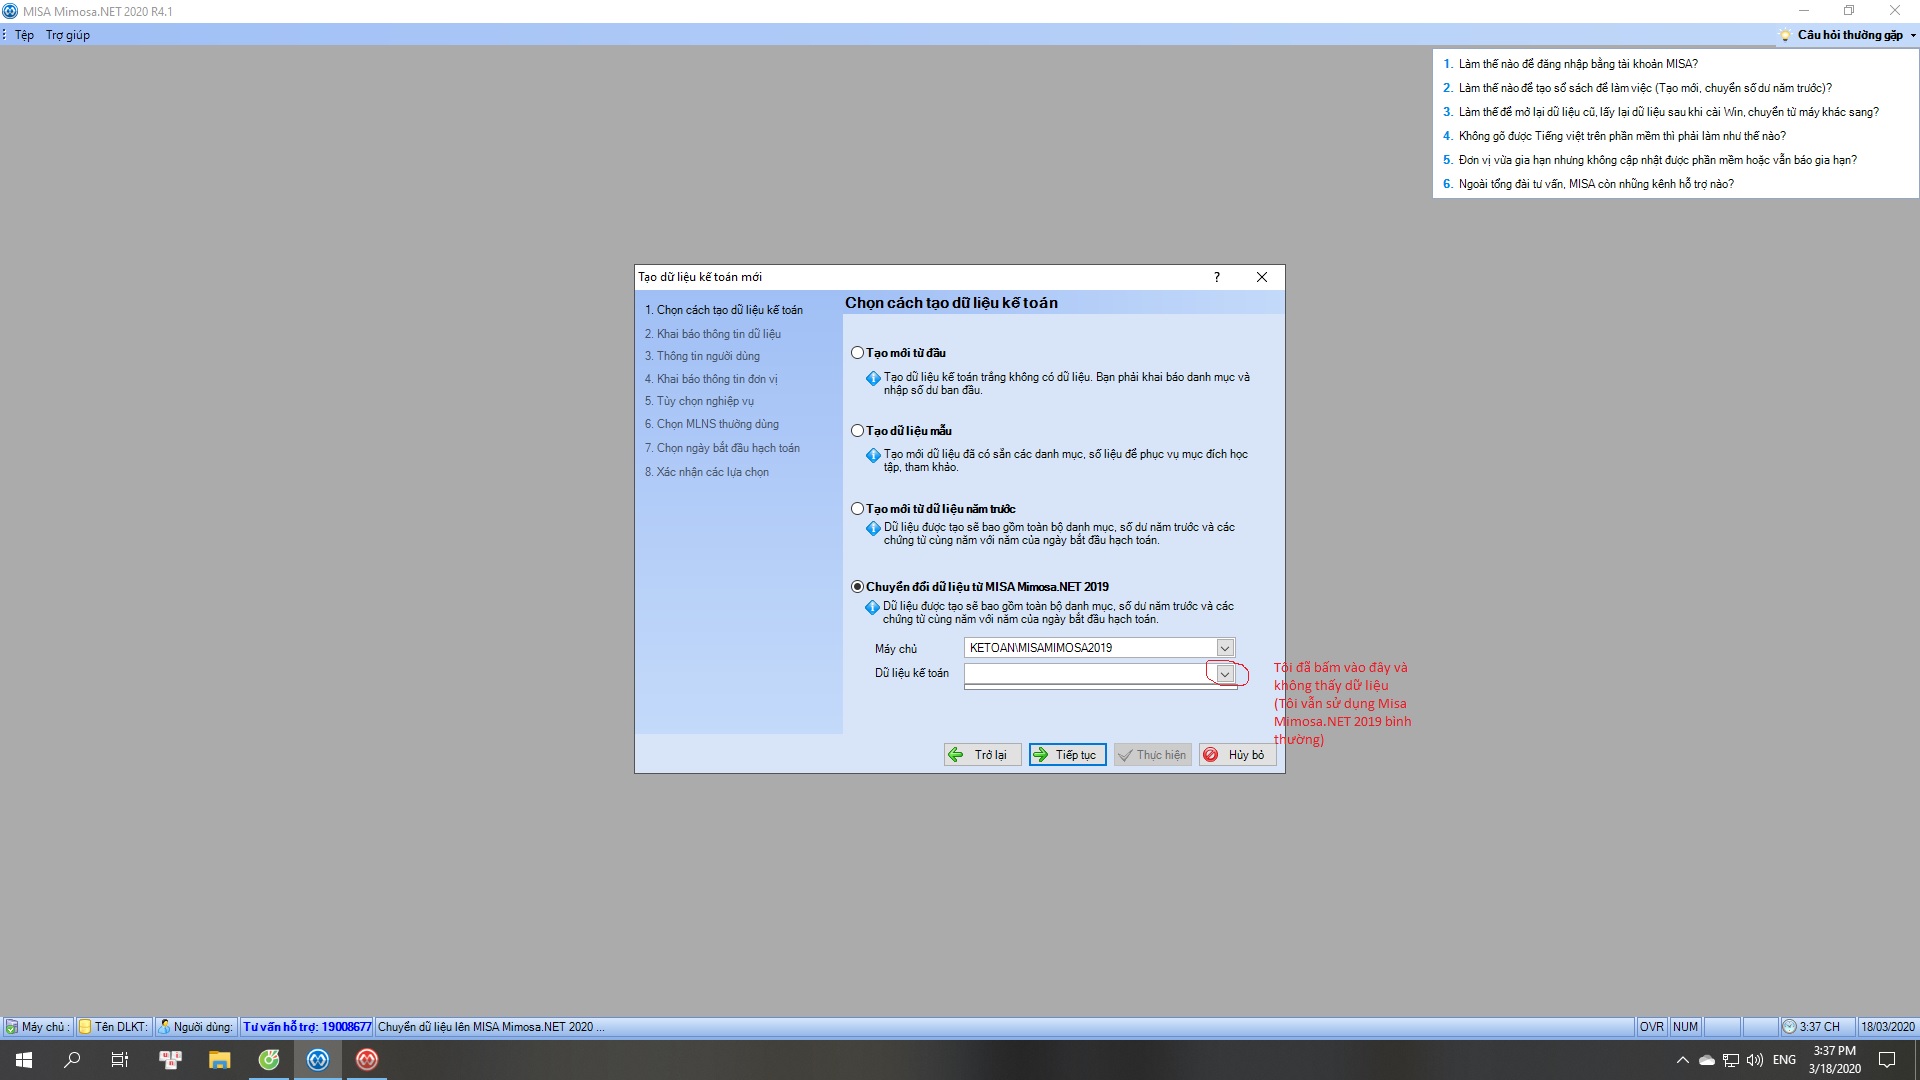Select the Tạo dữ liệu mẫu radio button

[857, 431]
